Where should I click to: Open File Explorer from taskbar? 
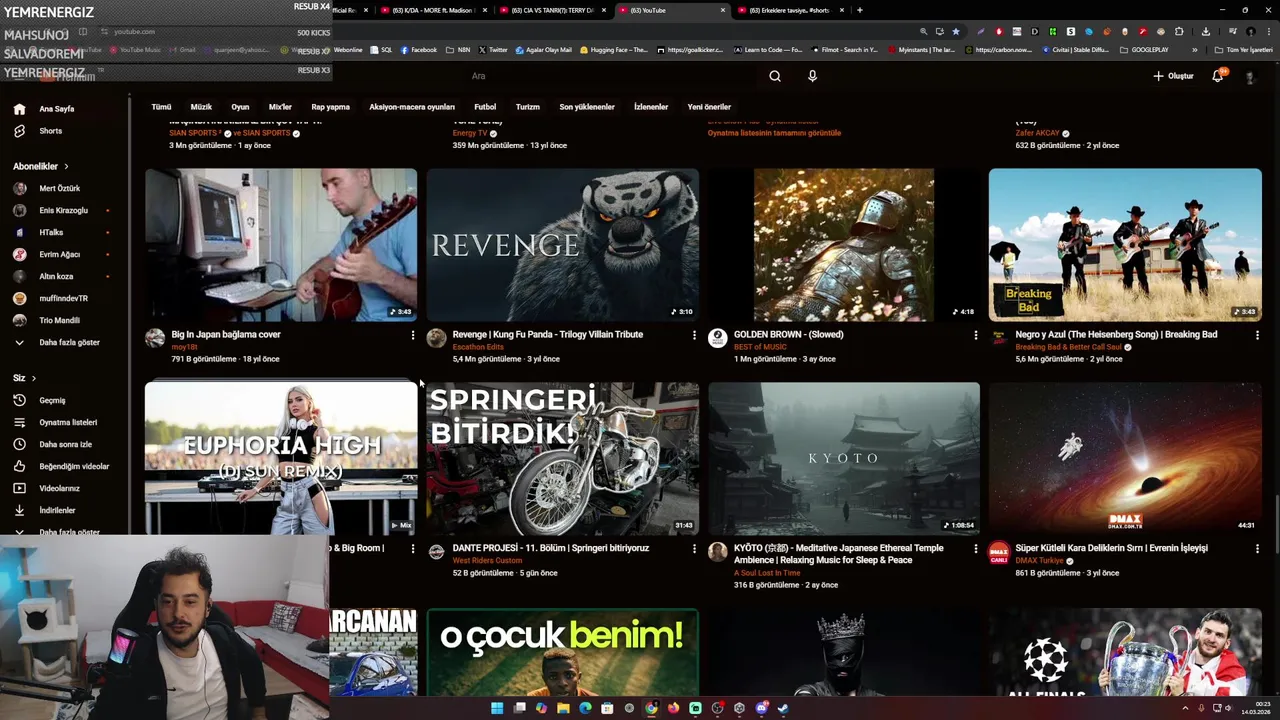[563, 708]
